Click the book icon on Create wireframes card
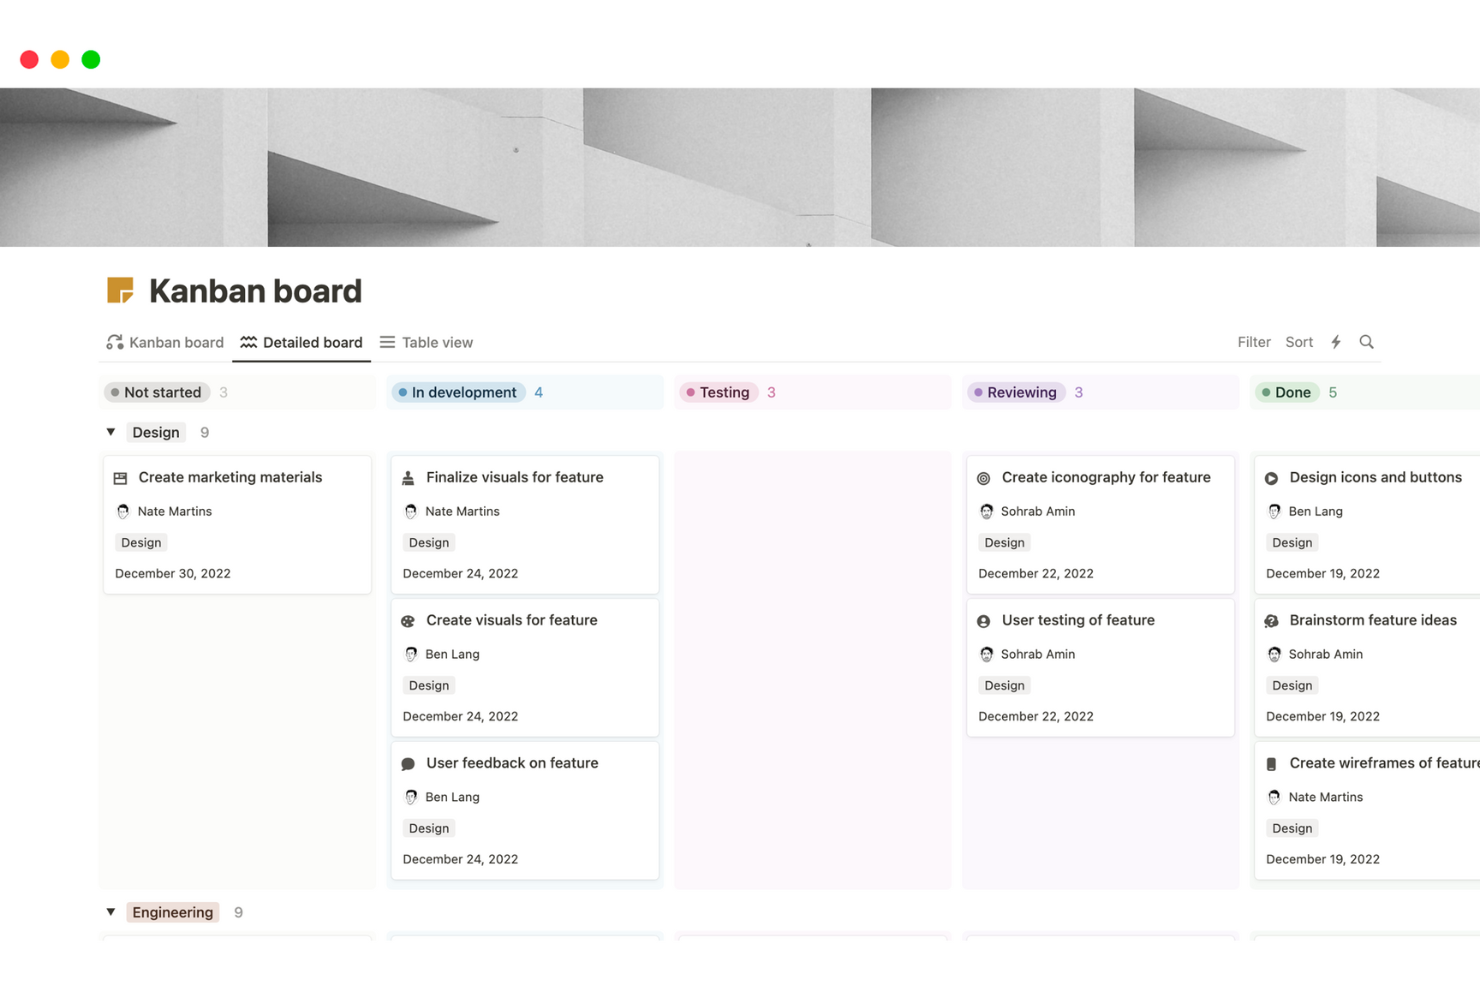 (1272, 763)
